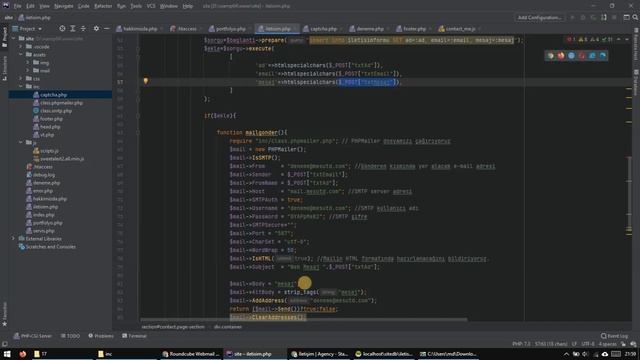Viewport: 640px width, 360px height.
Task: Expand the img folder
Action: 28,62
